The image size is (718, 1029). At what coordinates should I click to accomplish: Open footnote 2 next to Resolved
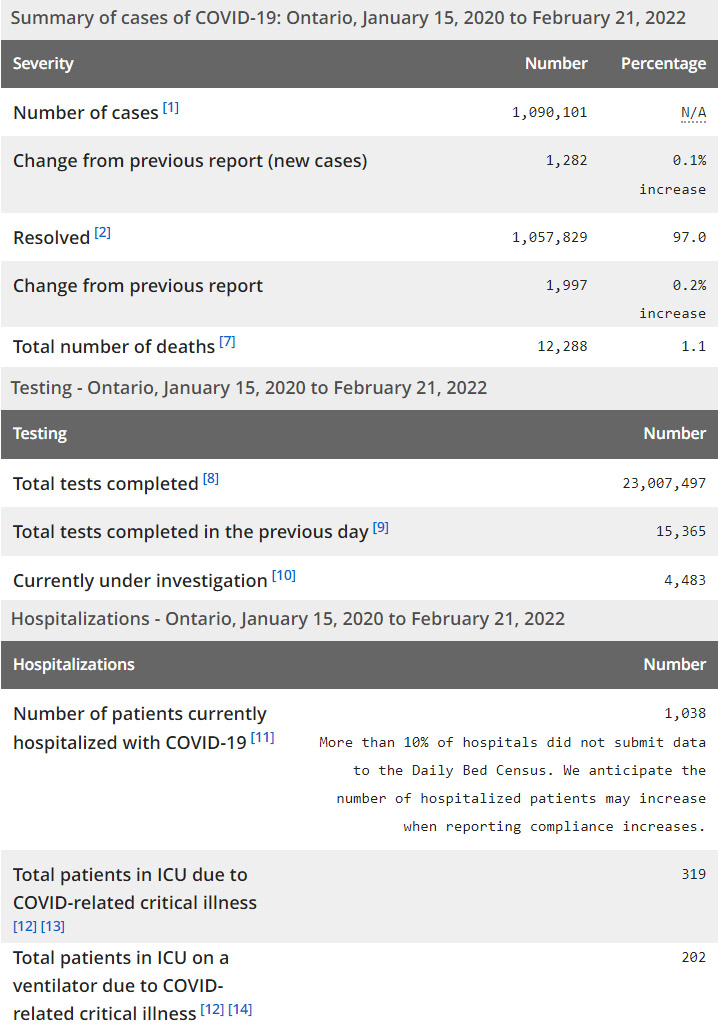point(103,233)
